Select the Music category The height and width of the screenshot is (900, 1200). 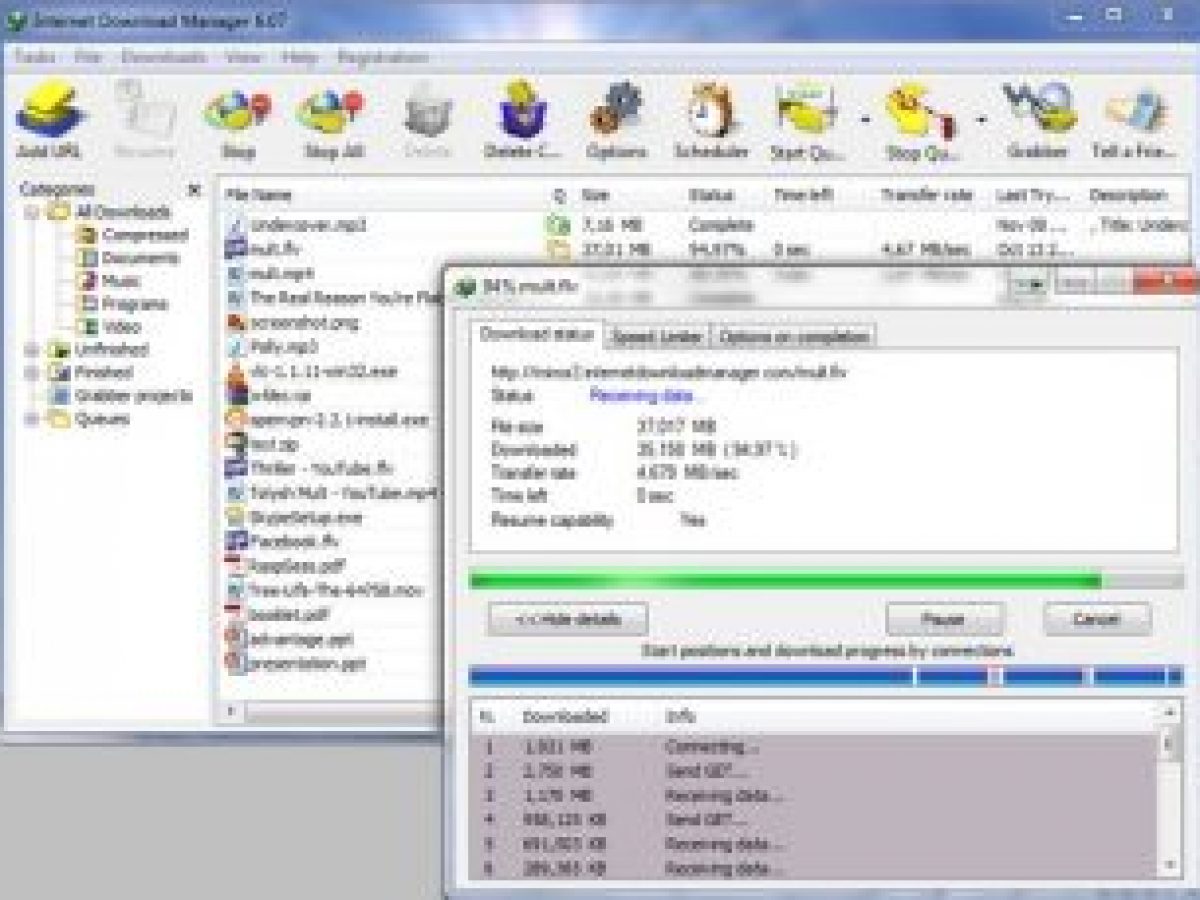(121, 281)
